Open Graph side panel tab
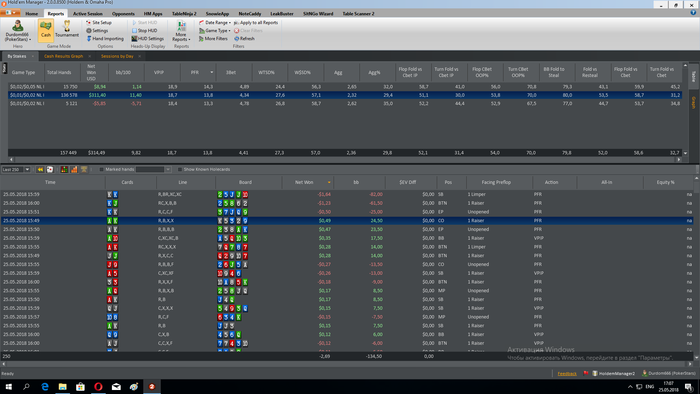Screen dimensions: 700x394 point(694,103)
